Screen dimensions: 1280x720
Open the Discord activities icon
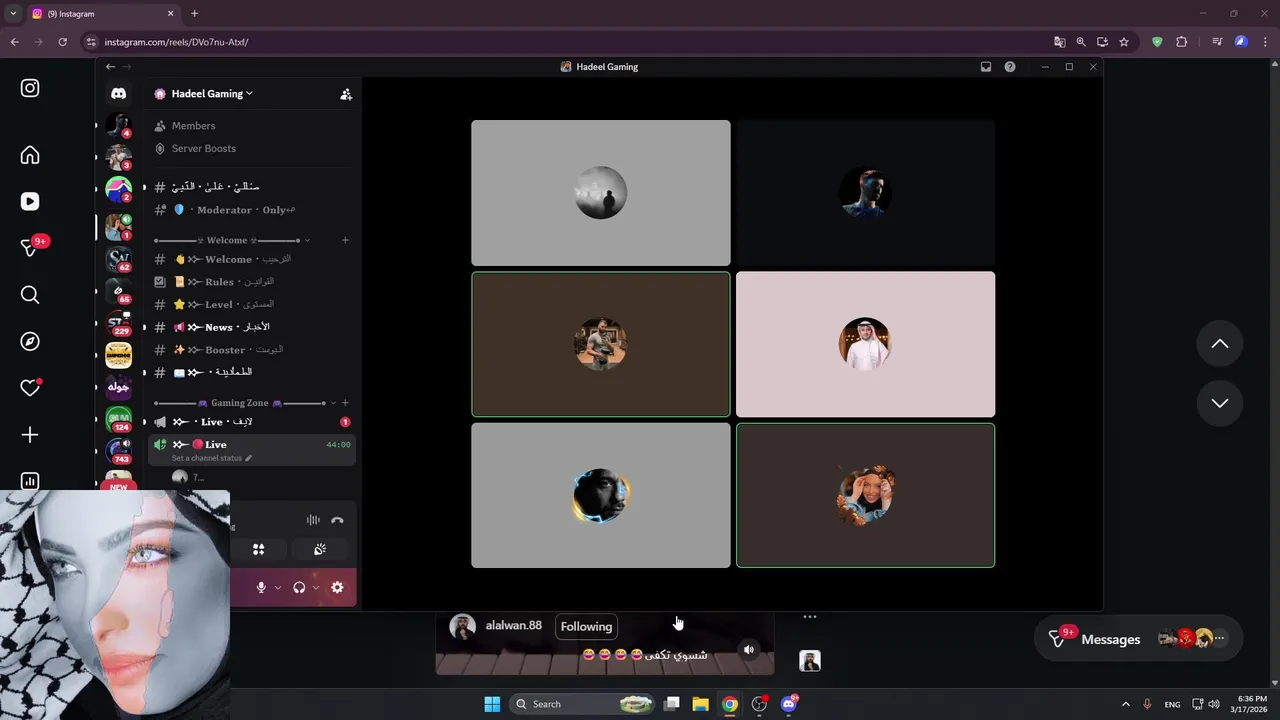coord(258,549)
